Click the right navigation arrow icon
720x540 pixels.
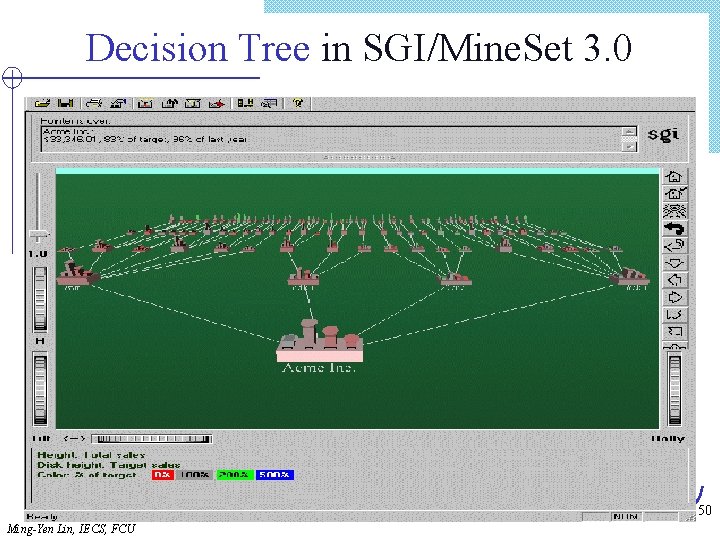coord(675,298)
